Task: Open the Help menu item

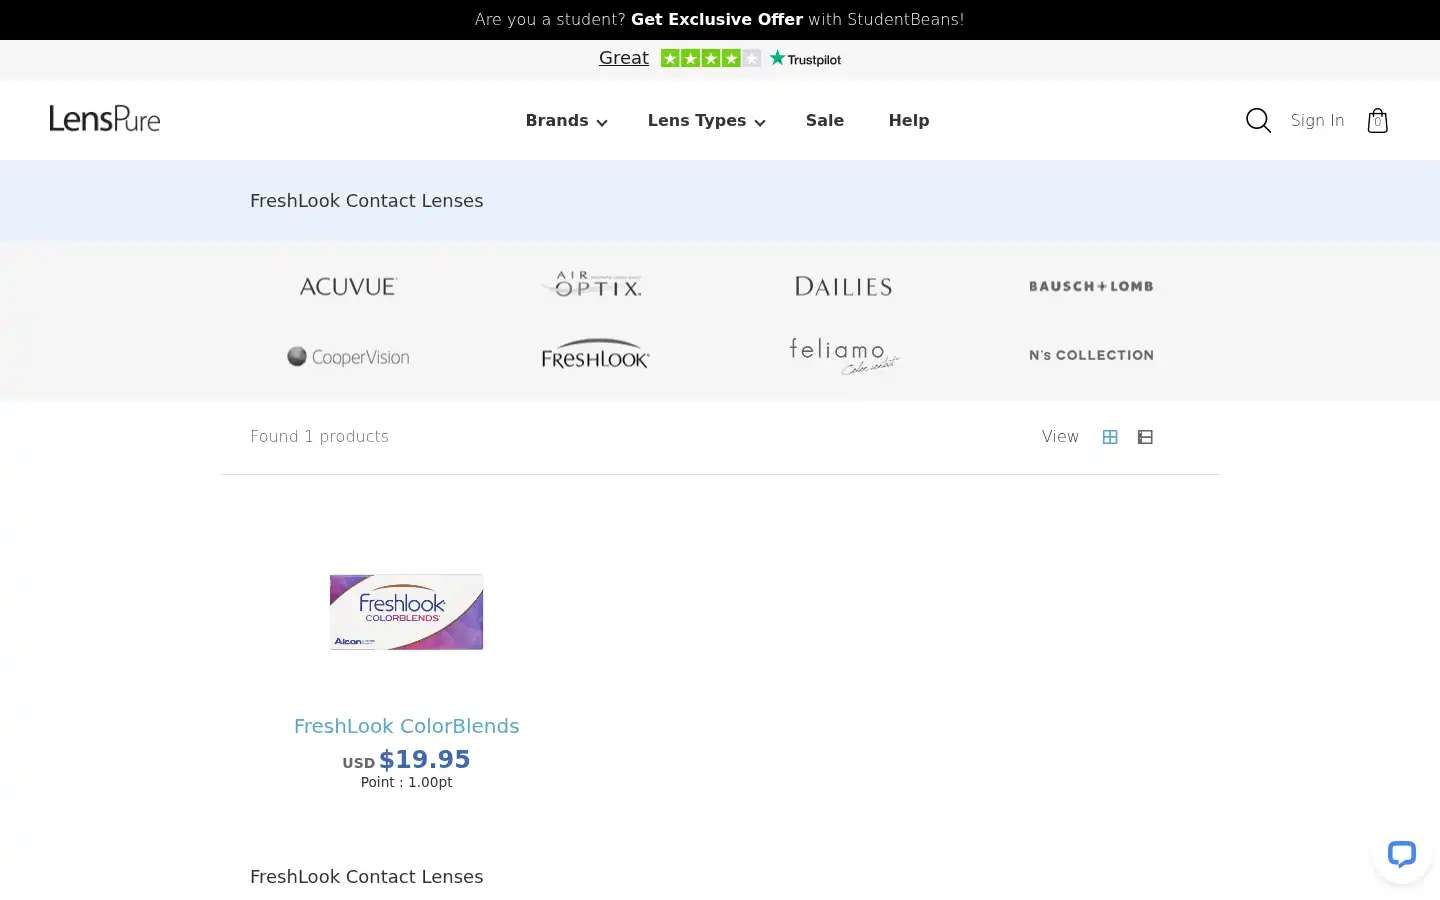Action: 909,120
